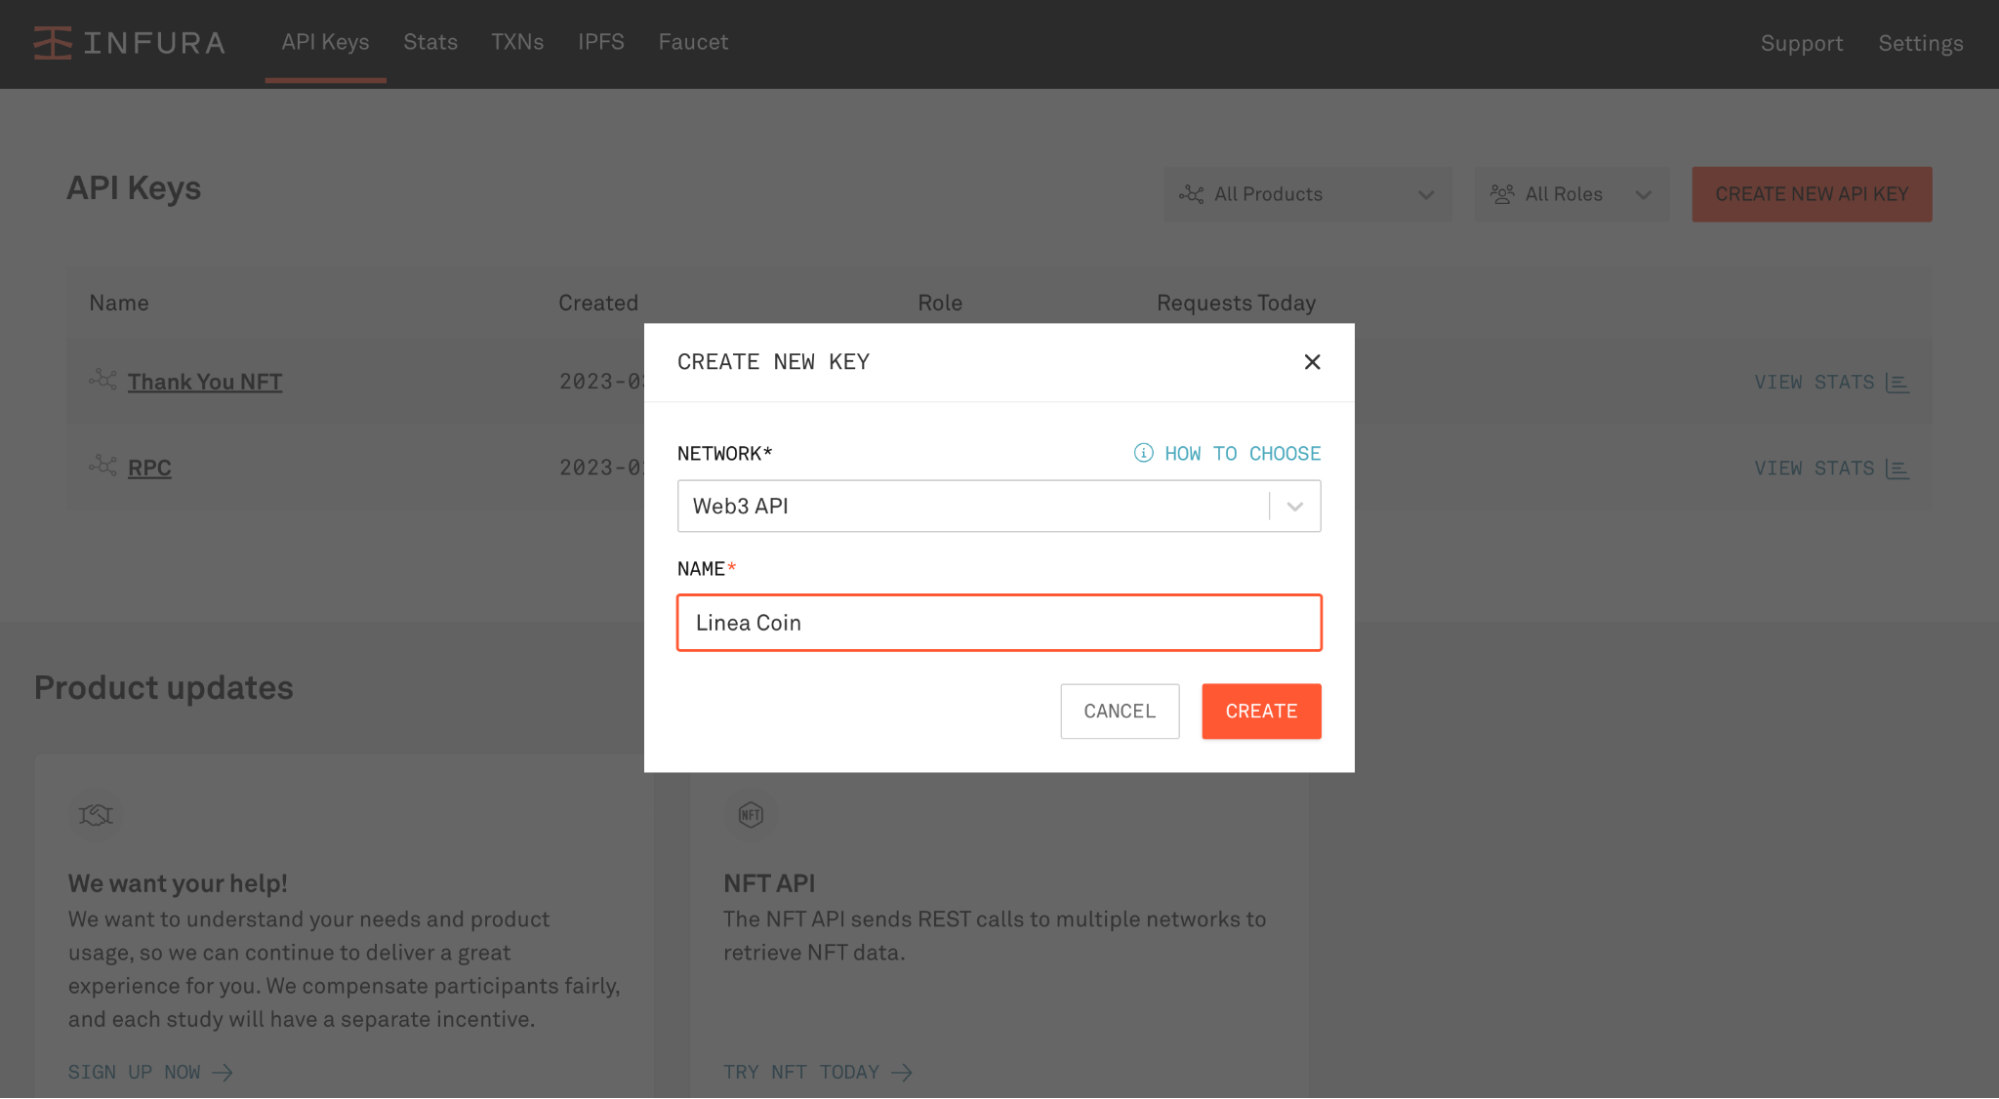Click the Infura logo icon
The height and width of the screenshot is (1099, 1999).
[52, 43]
